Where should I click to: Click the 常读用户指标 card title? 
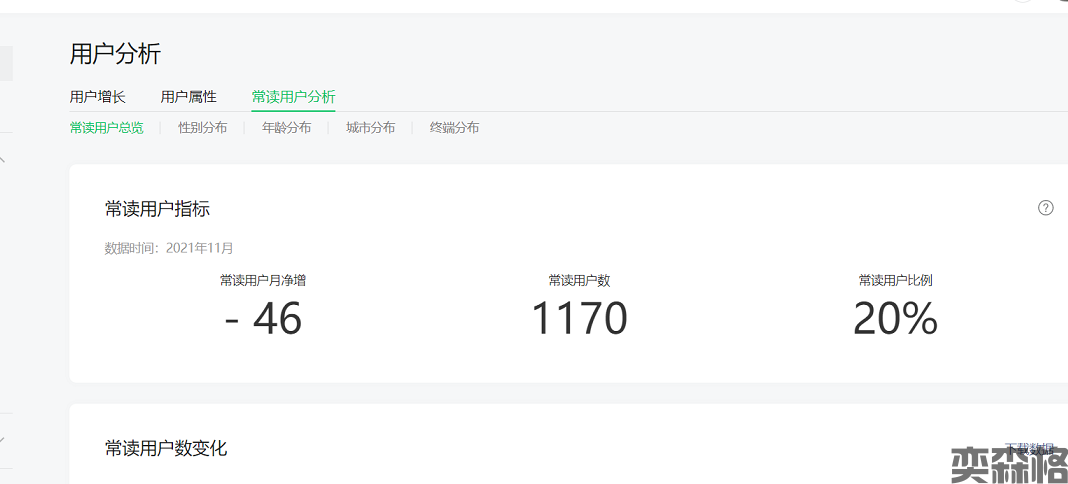point(157,209)
